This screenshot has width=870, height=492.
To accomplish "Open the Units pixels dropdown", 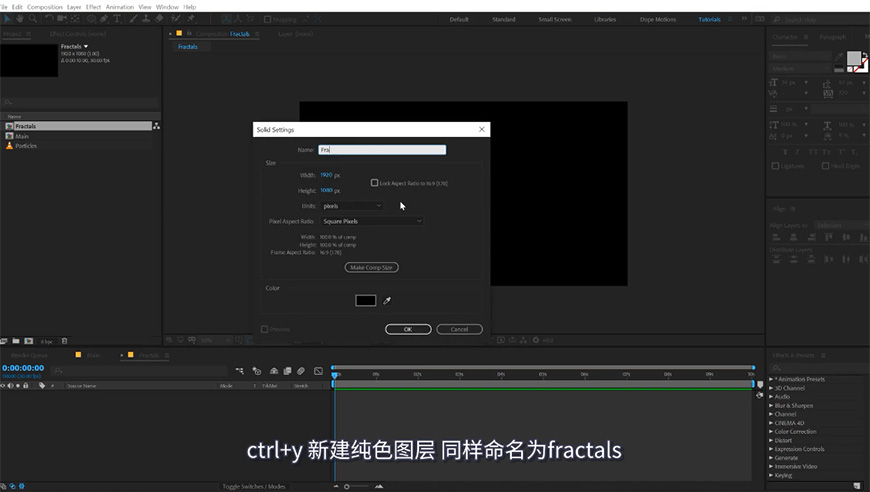I will click(352, 206).
